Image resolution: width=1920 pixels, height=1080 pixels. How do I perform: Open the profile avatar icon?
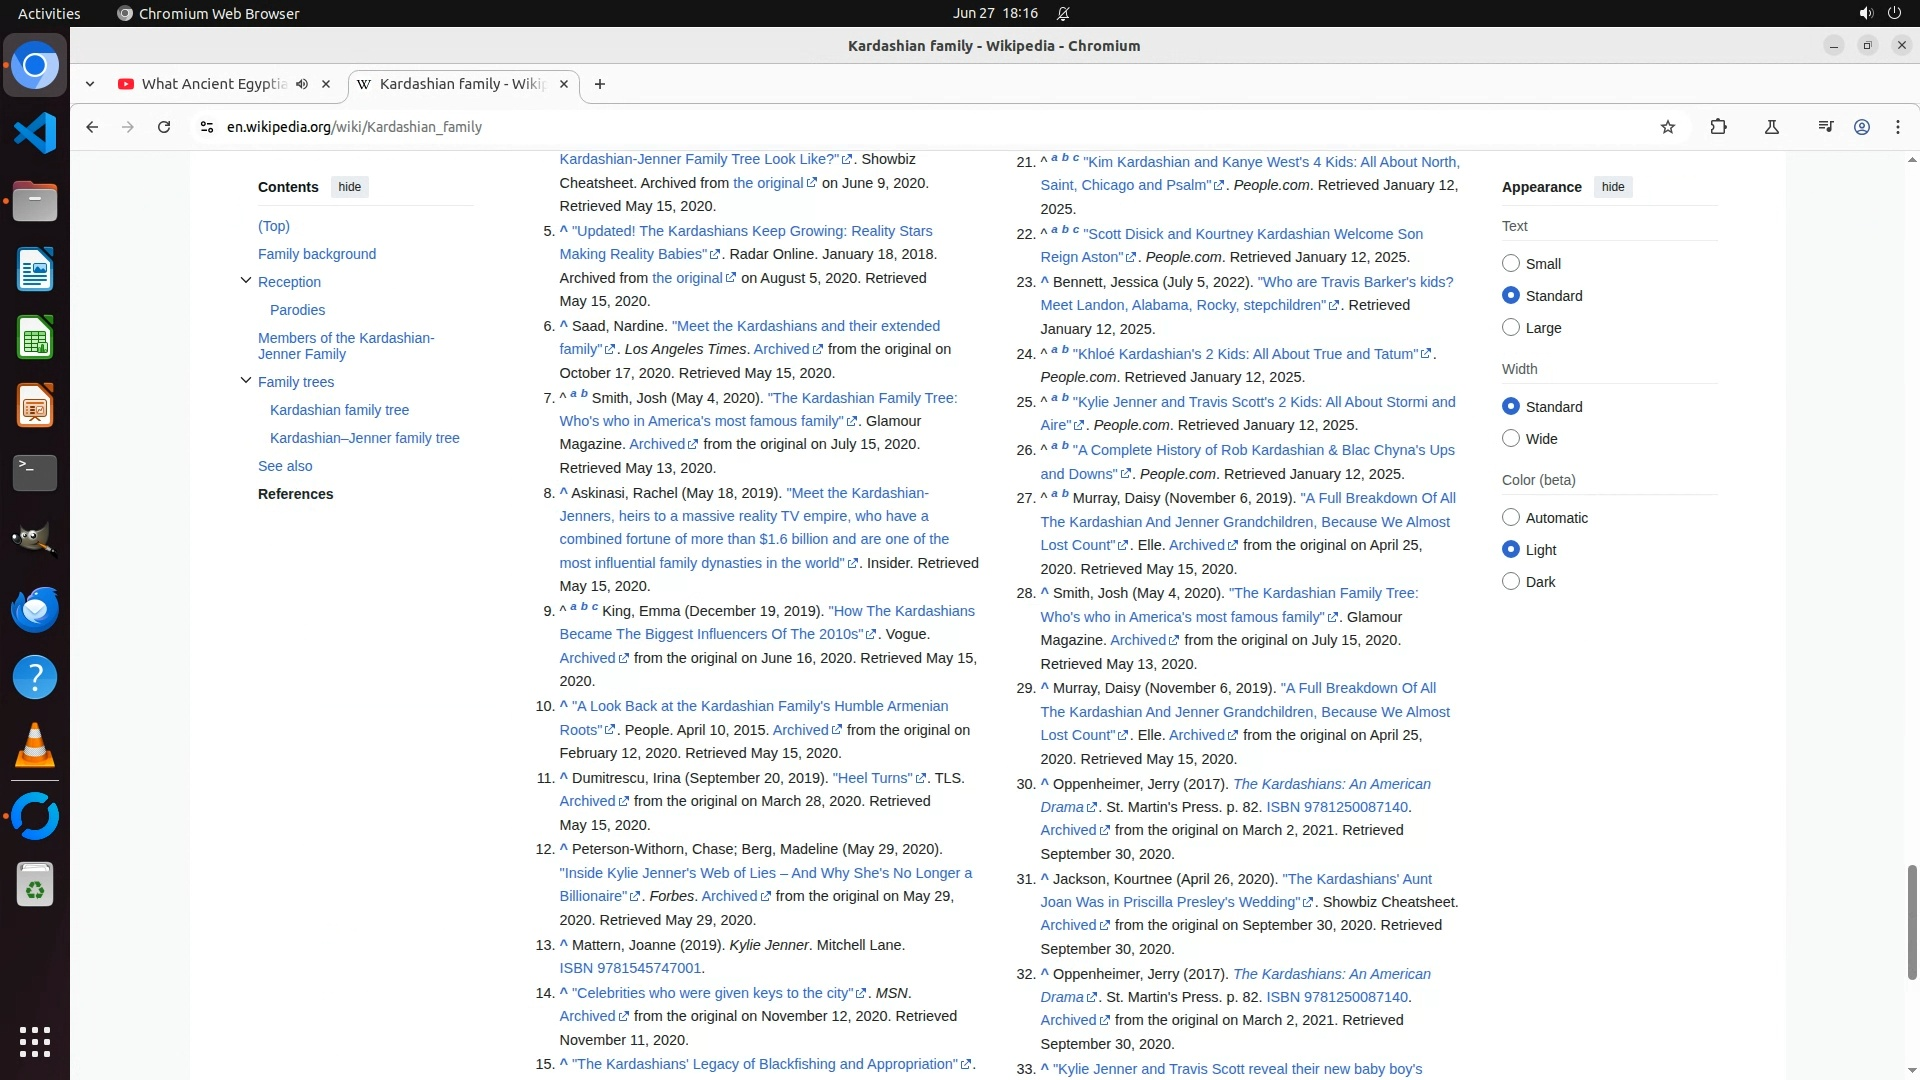[x=1861, y=127]
